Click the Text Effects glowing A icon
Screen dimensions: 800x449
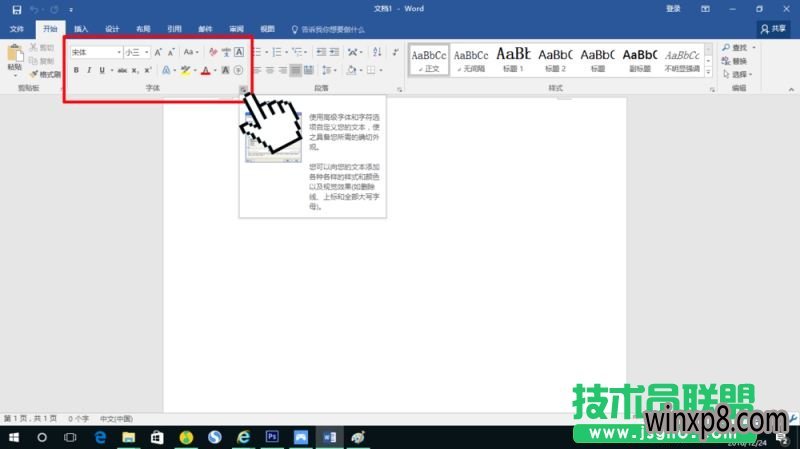[x=166, y=70]
